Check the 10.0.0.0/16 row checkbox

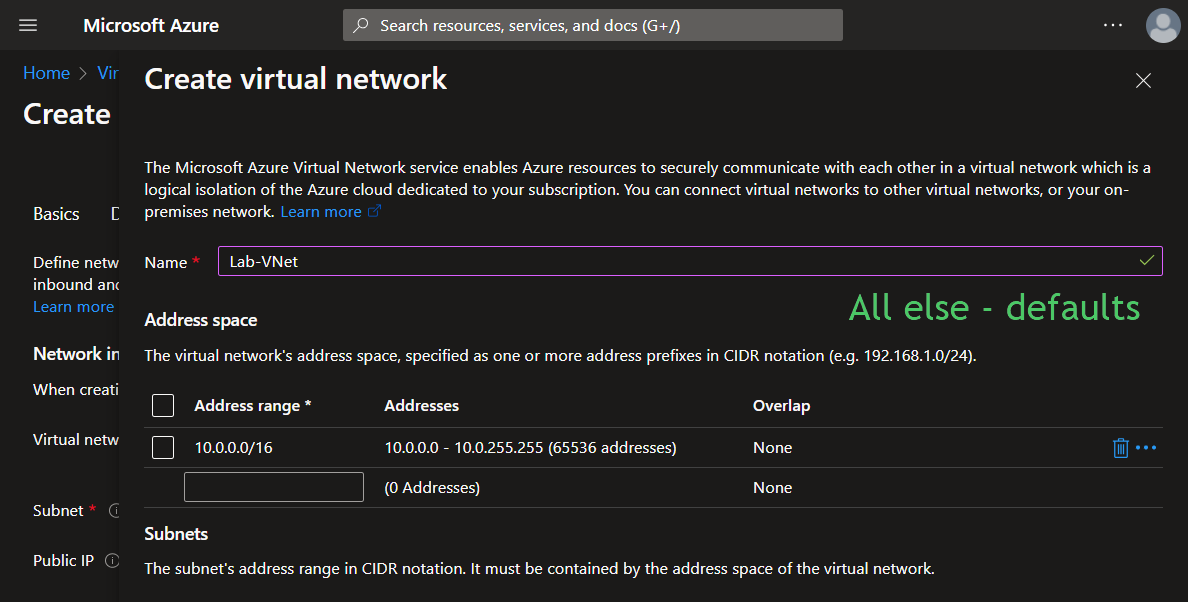coord(163,448)
